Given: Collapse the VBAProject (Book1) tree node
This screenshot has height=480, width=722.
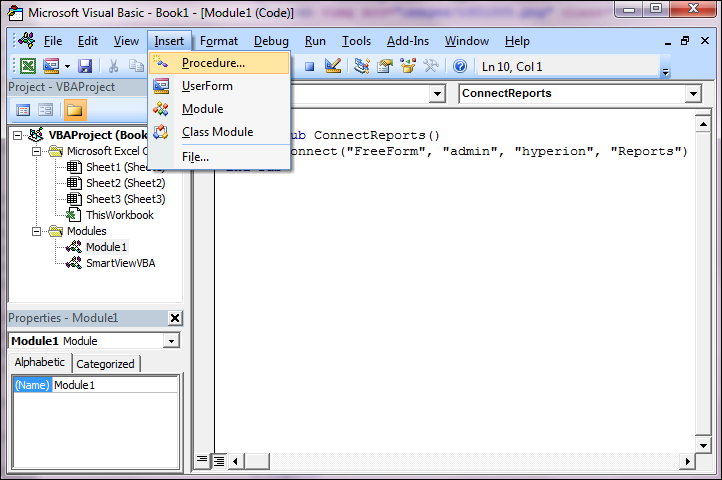Looking at the screenshot, I should (x=17, y=135).
